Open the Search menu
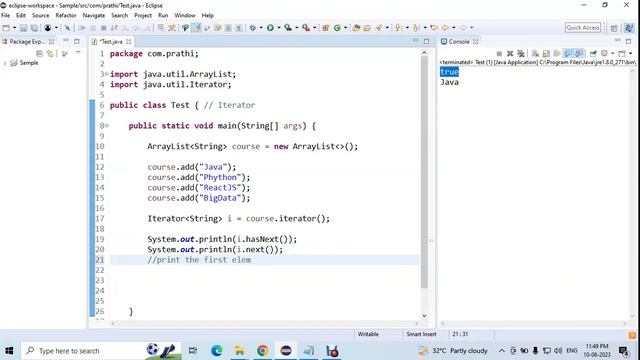Viewport: 640px width, 360px height. (x=120, y=16)
